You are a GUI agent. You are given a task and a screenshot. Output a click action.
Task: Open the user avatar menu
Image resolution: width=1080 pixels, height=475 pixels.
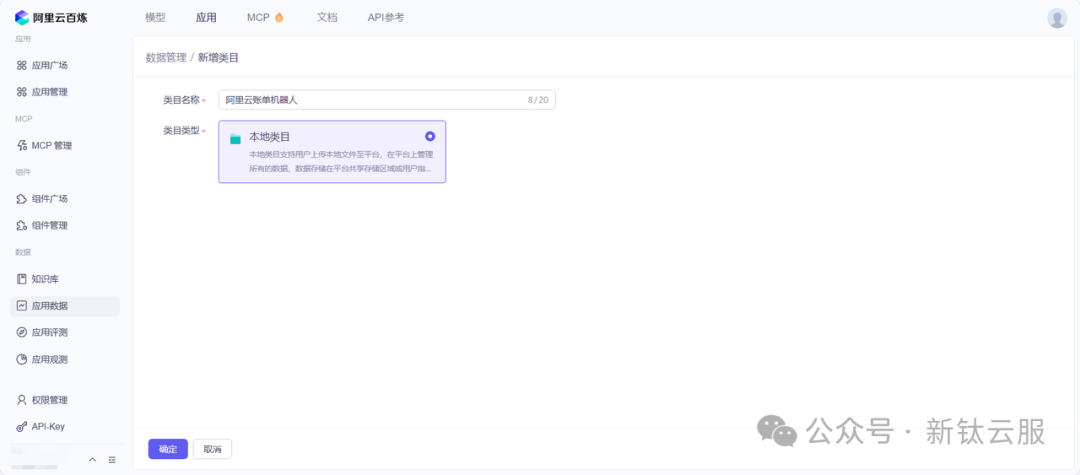click(x=1057, y=19)
